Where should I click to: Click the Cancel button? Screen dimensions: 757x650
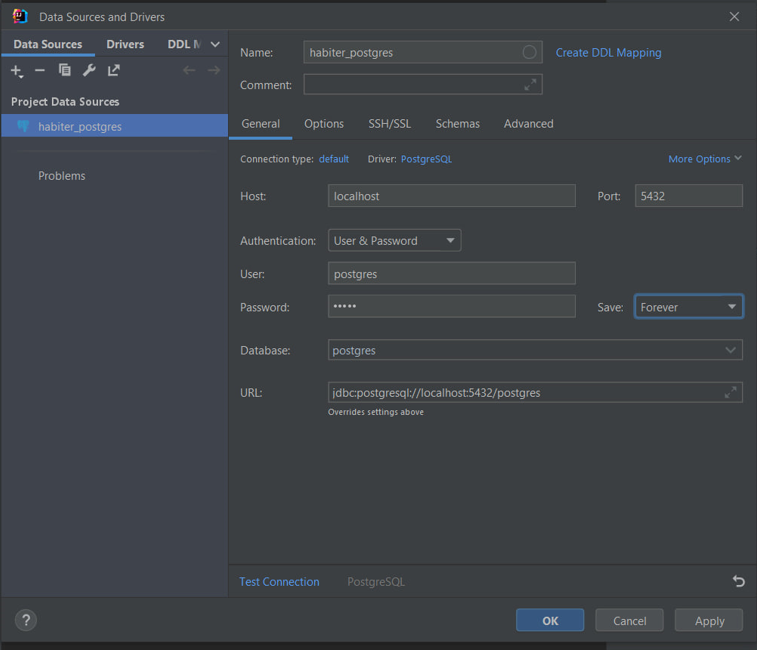pos(629,620)
